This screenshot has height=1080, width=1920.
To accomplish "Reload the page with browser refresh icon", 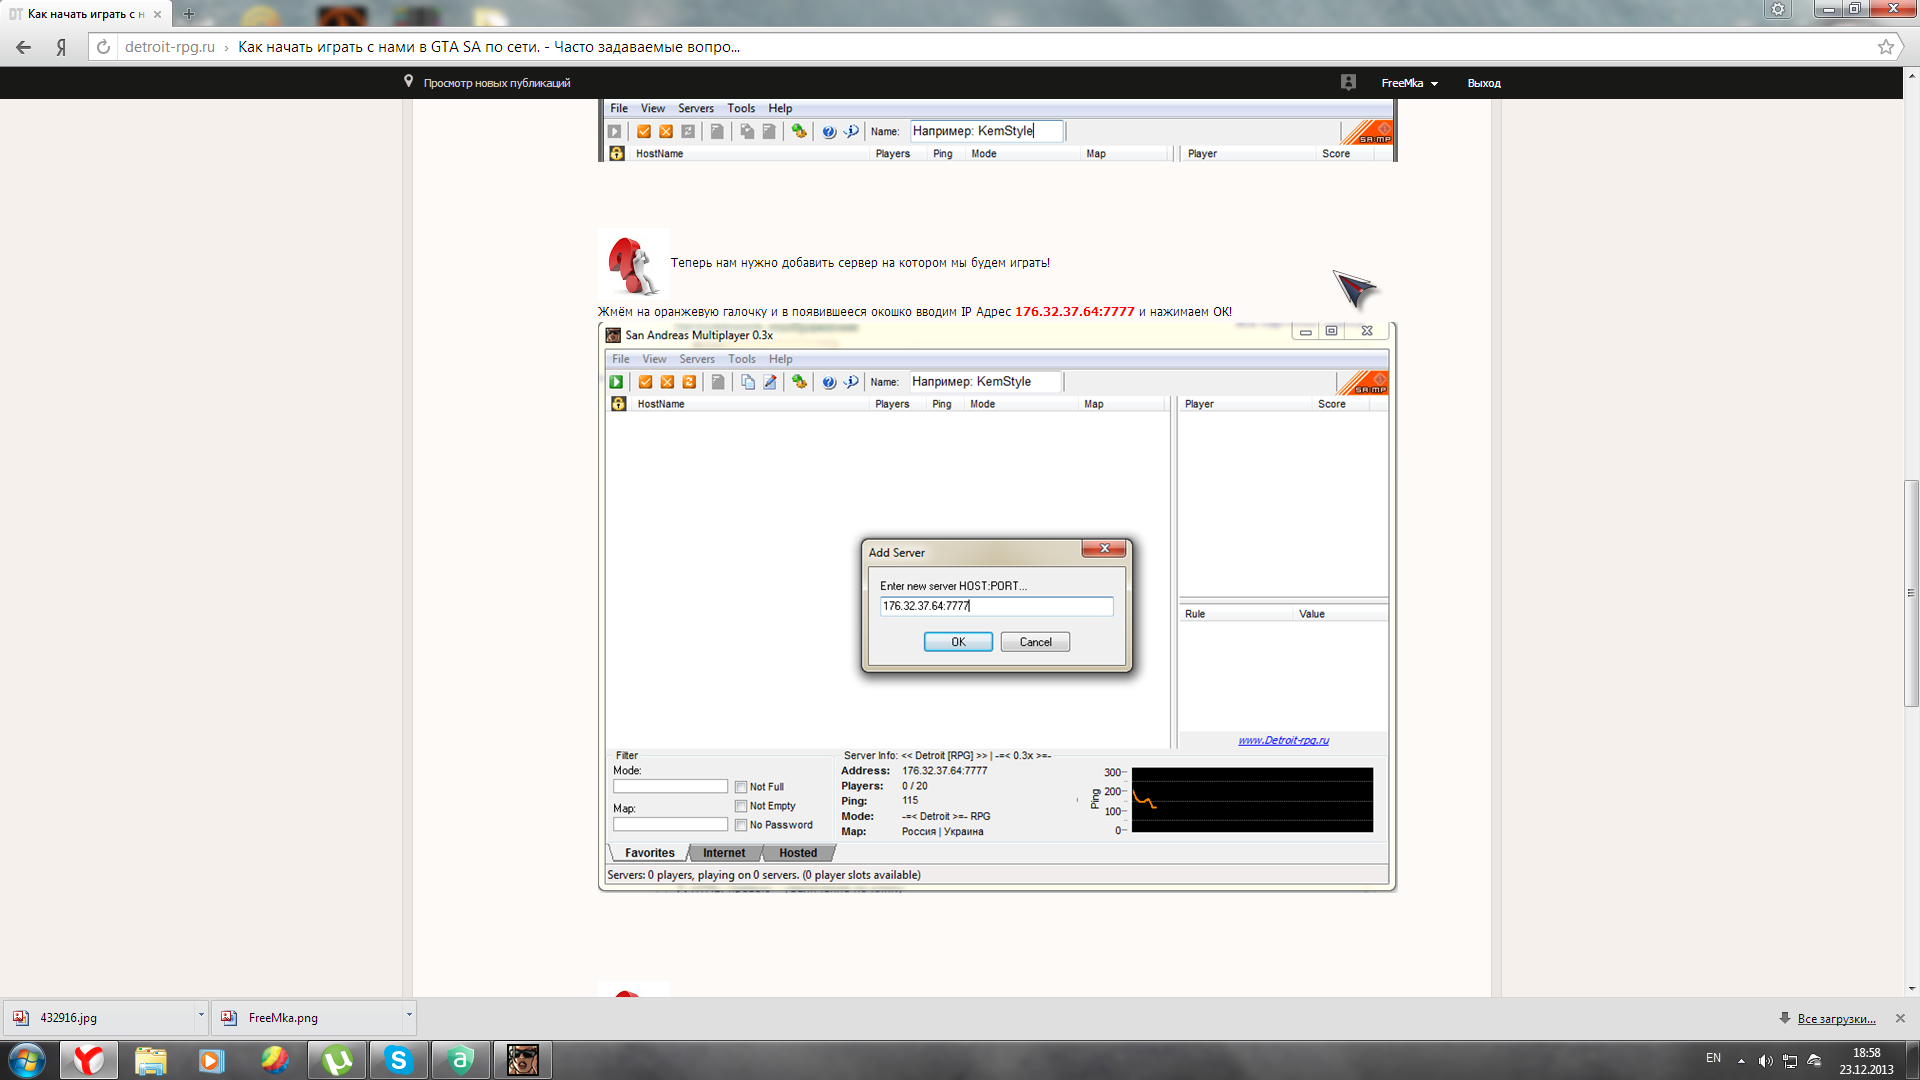I will click(x=103, y=47).
